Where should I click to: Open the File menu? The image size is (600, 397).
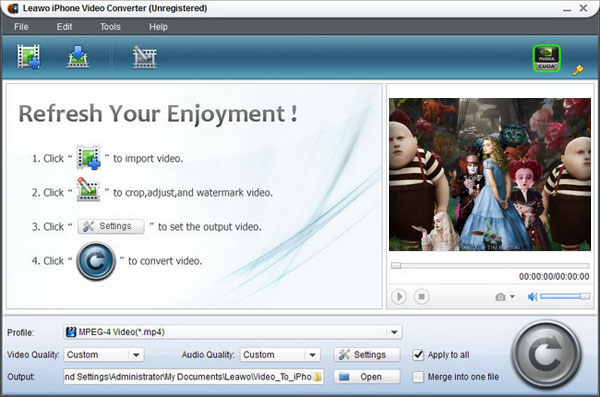tap(21, 27)
